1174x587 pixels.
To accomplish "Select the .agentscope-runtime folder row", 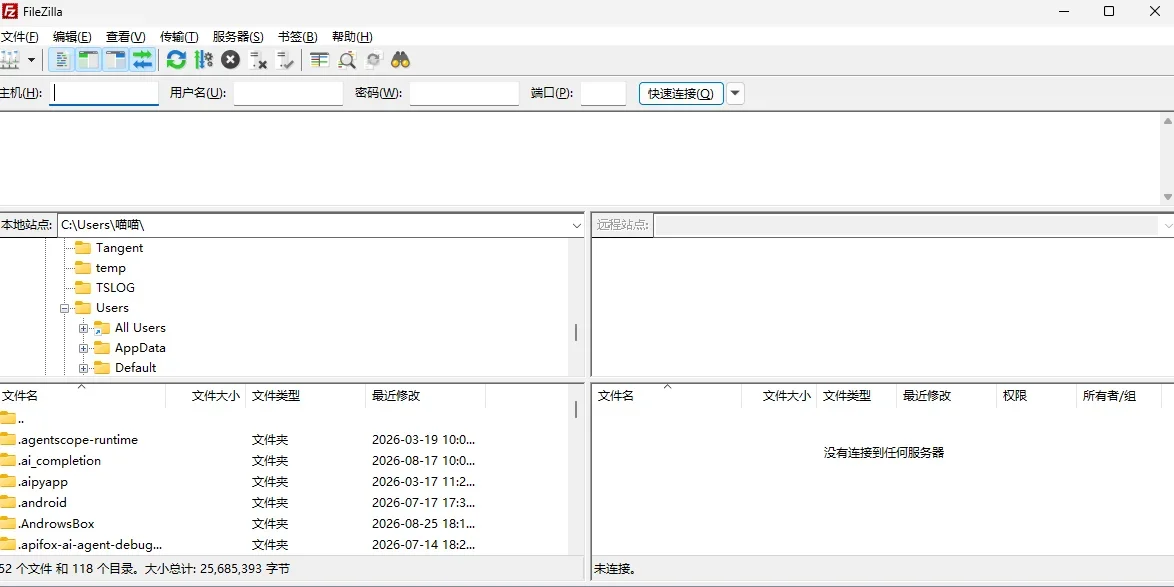I will click(285, 440).
